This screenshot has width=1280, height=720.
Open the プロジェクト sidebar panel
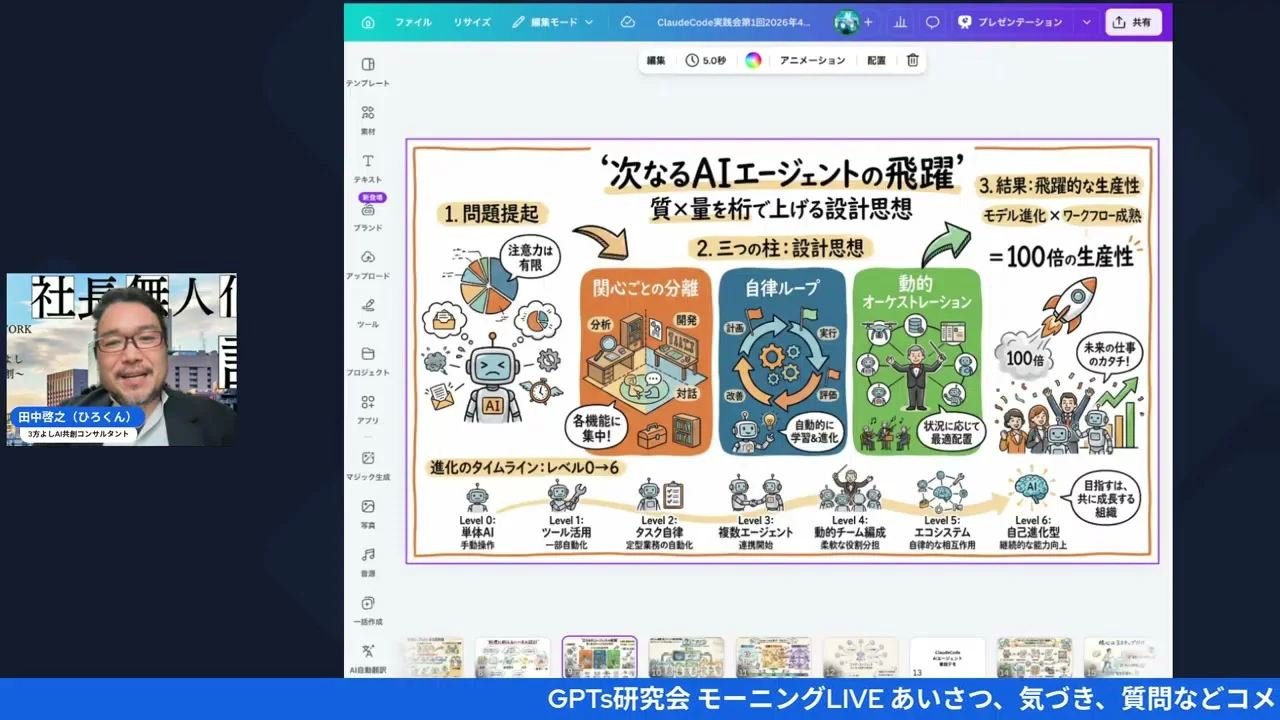pyautogui.click(x=367, y=362)
